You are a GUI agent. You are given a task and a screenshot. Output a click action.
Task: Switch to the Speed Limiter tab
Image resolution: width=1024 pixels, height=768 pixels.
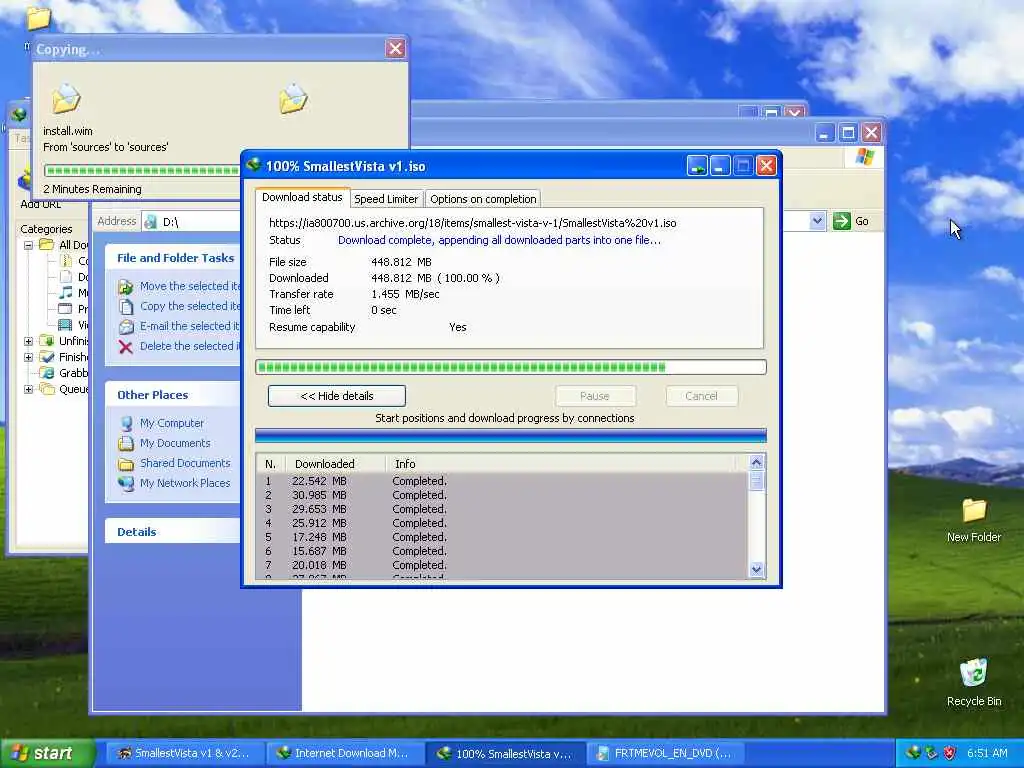(386, 199)
